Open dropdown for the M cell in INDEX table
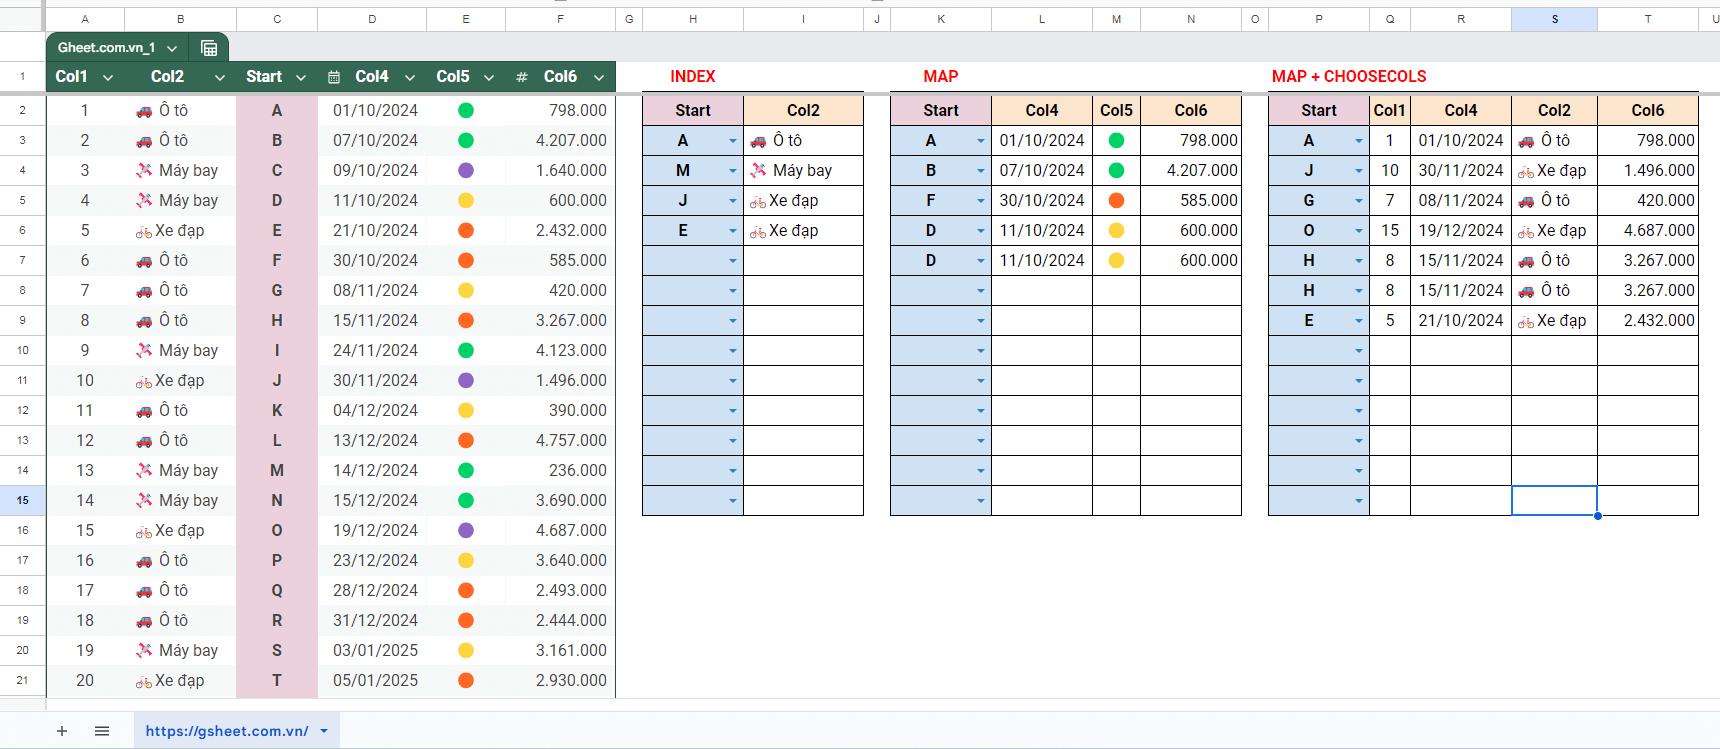The height and width of the screenshot is (749, 1720). click(733, 171)
